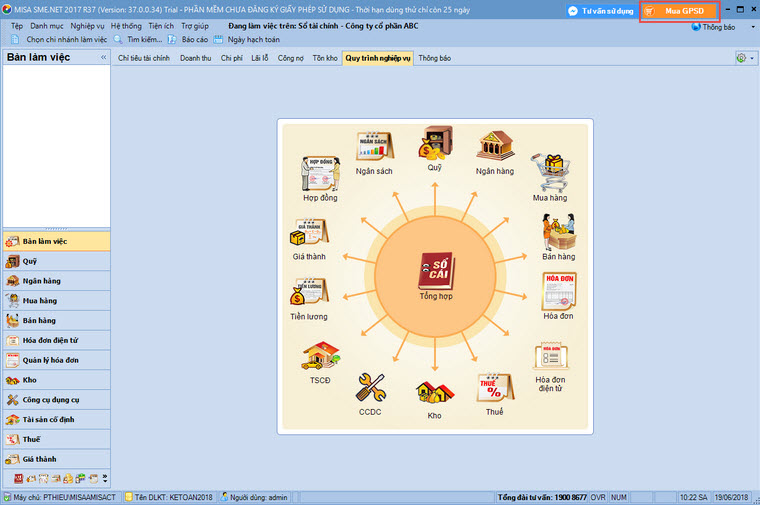Viewport: 760px width, 506px height.
Task: Open the Thuế percent icon in diagram
Action: (494, 387)
